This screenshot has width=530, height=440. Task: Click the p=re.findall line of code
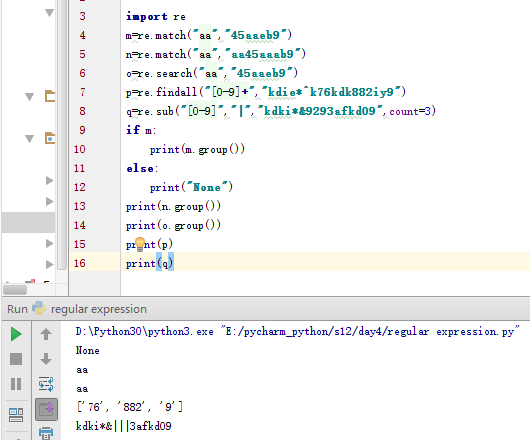[266, 92]
